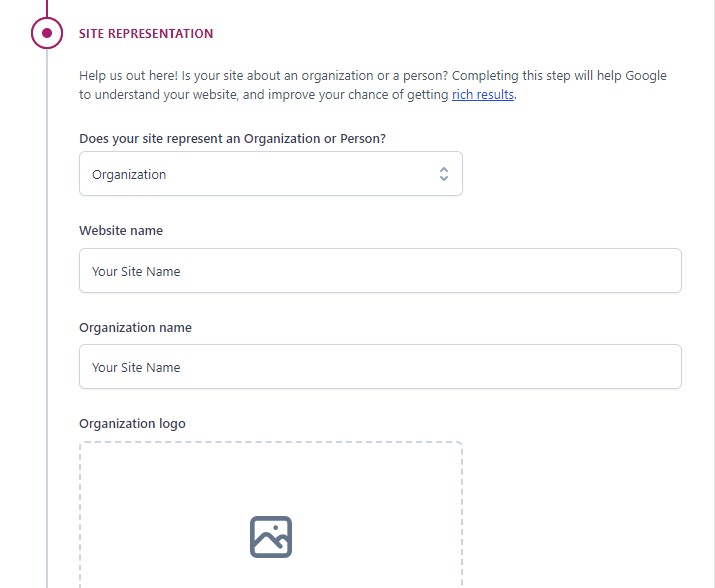
Task: Click the Site Representation step circle icon
Action: point(47,33)
